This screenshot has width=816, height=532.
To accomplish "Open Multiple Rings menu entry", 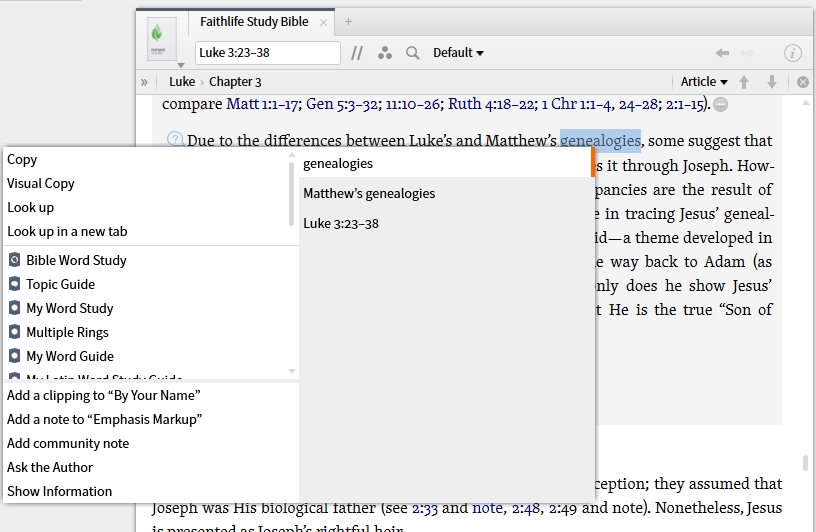I will pos(67,332).
